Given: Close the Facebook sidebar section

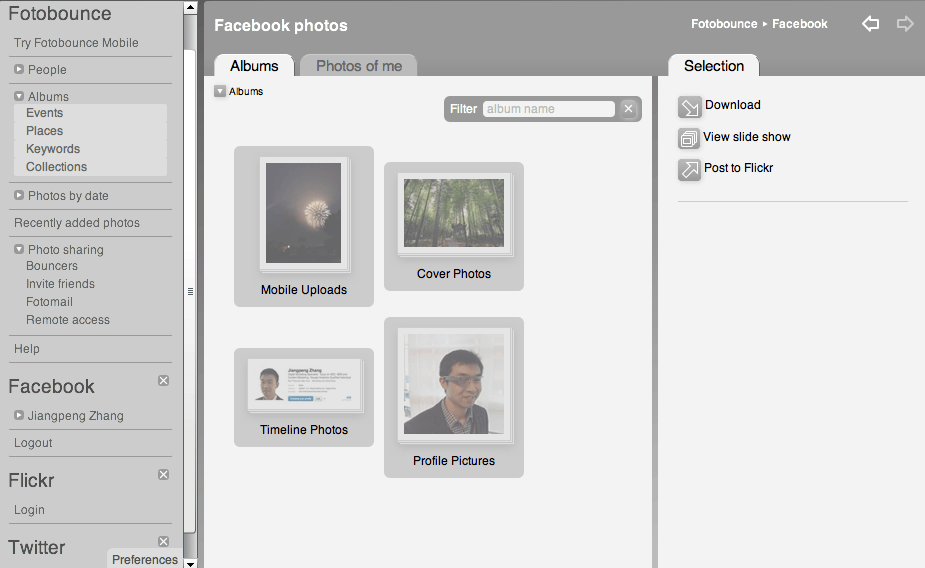Looking at the screenshot, I should coord(164,381).
